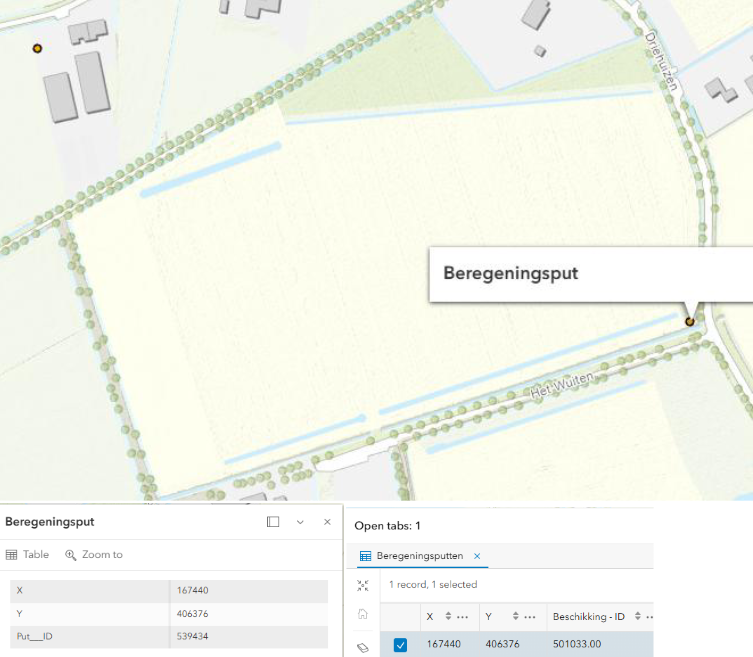Image resolution: width=753 pixels, height=657 pixels.
Task: Click the zoom-to-selection icon in table sidebar
Action: click(362, 585)
